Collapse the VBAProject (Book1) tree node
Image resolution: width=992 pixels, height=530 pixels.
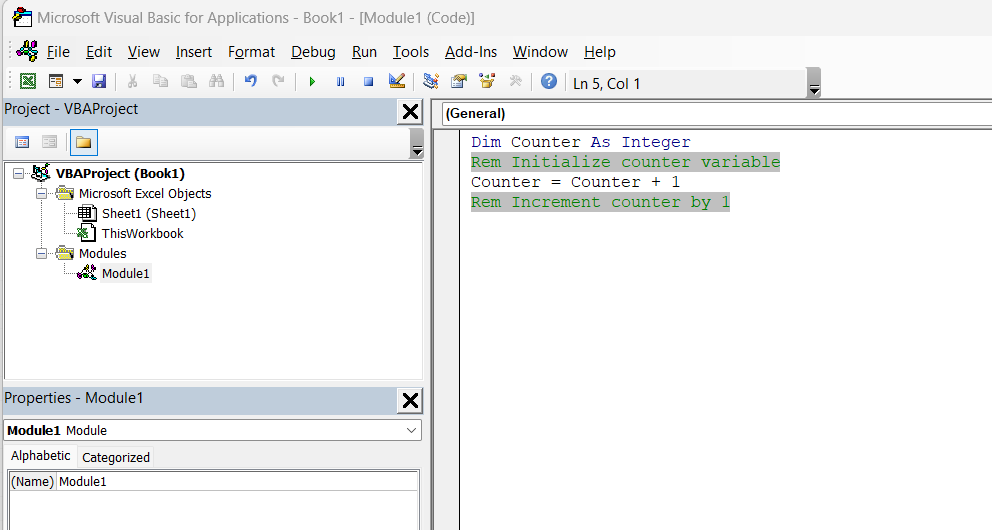tap(19, 173)
